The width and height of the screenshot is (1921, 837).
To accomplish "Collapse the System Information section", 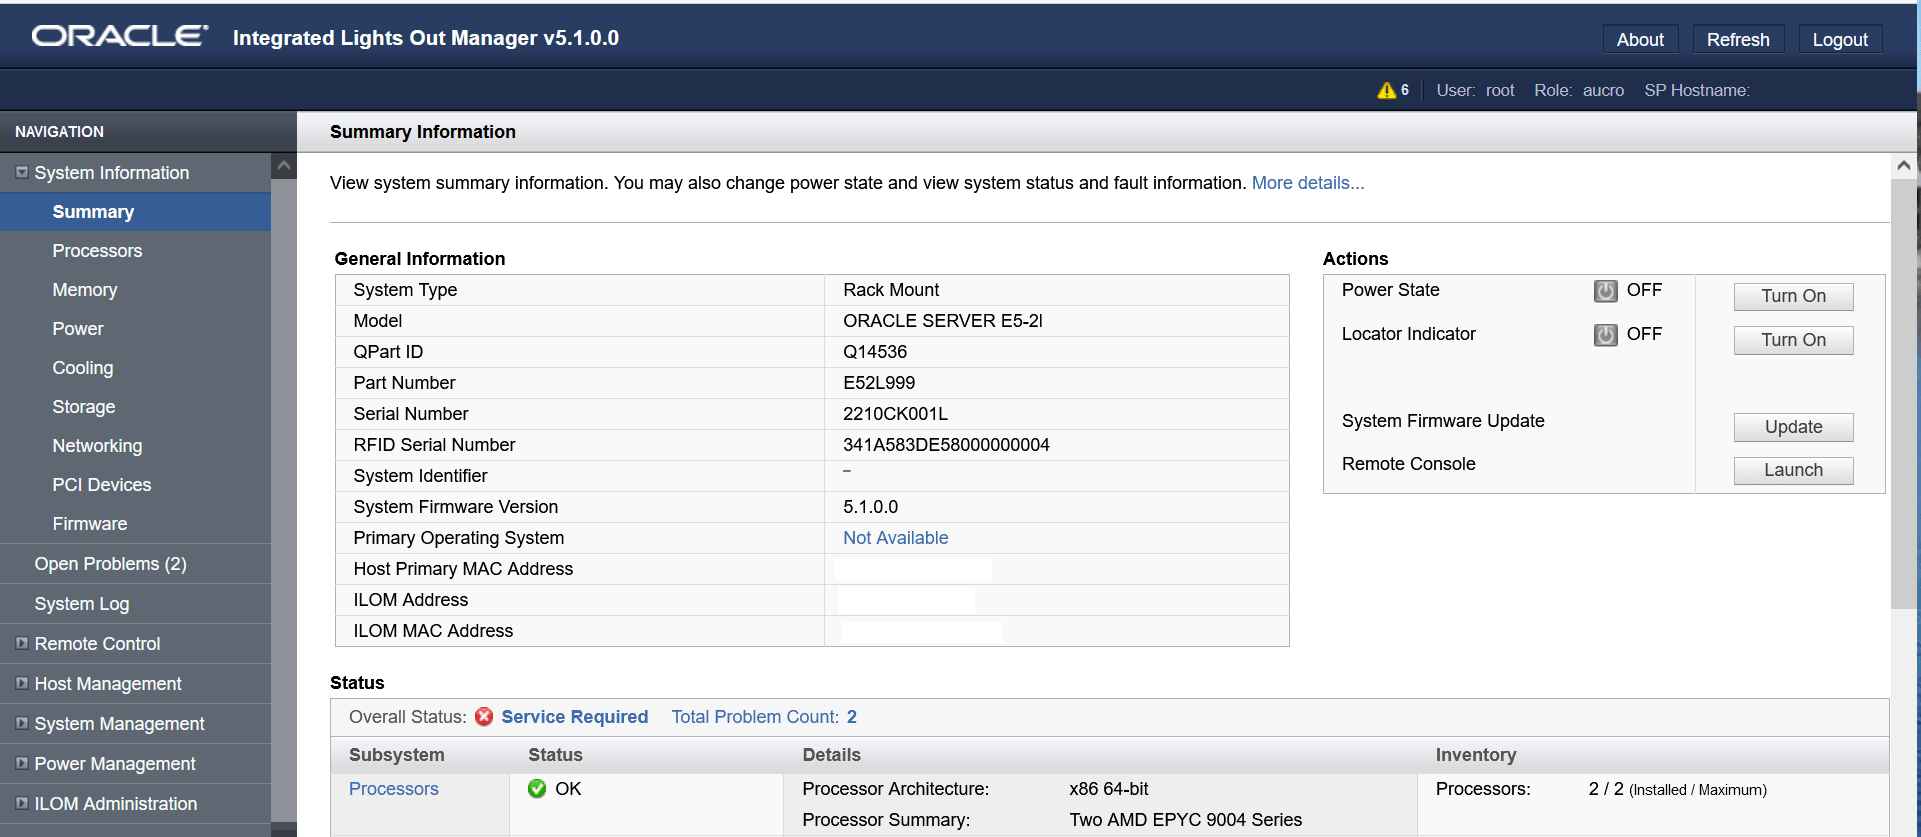I will coord(22,173).
